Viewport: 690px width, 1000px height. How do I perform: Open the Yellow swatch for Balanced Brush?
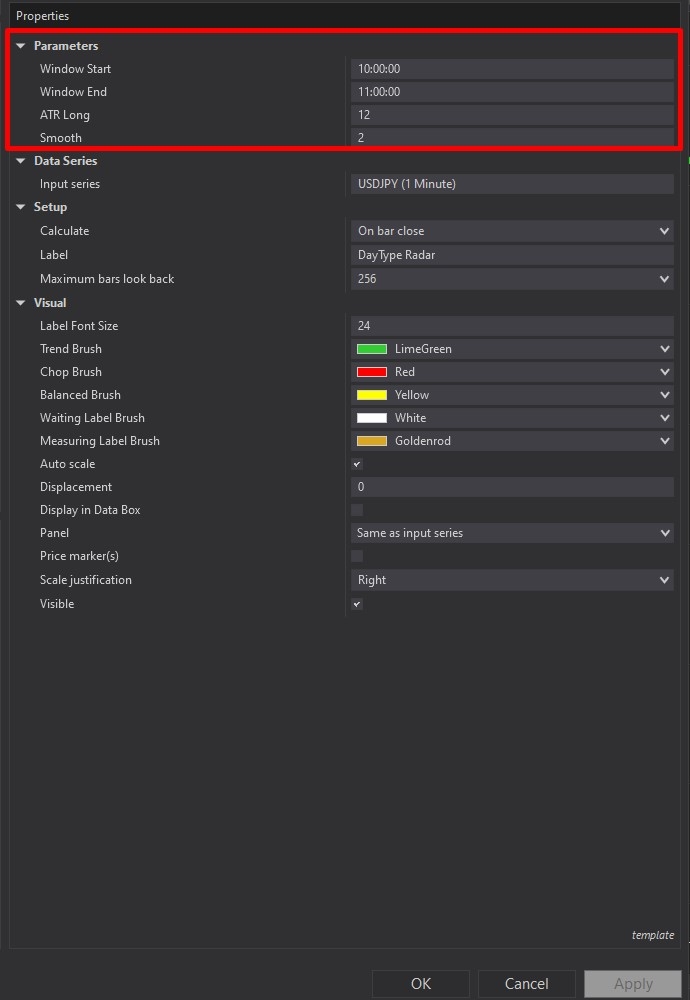pos(371,394)
